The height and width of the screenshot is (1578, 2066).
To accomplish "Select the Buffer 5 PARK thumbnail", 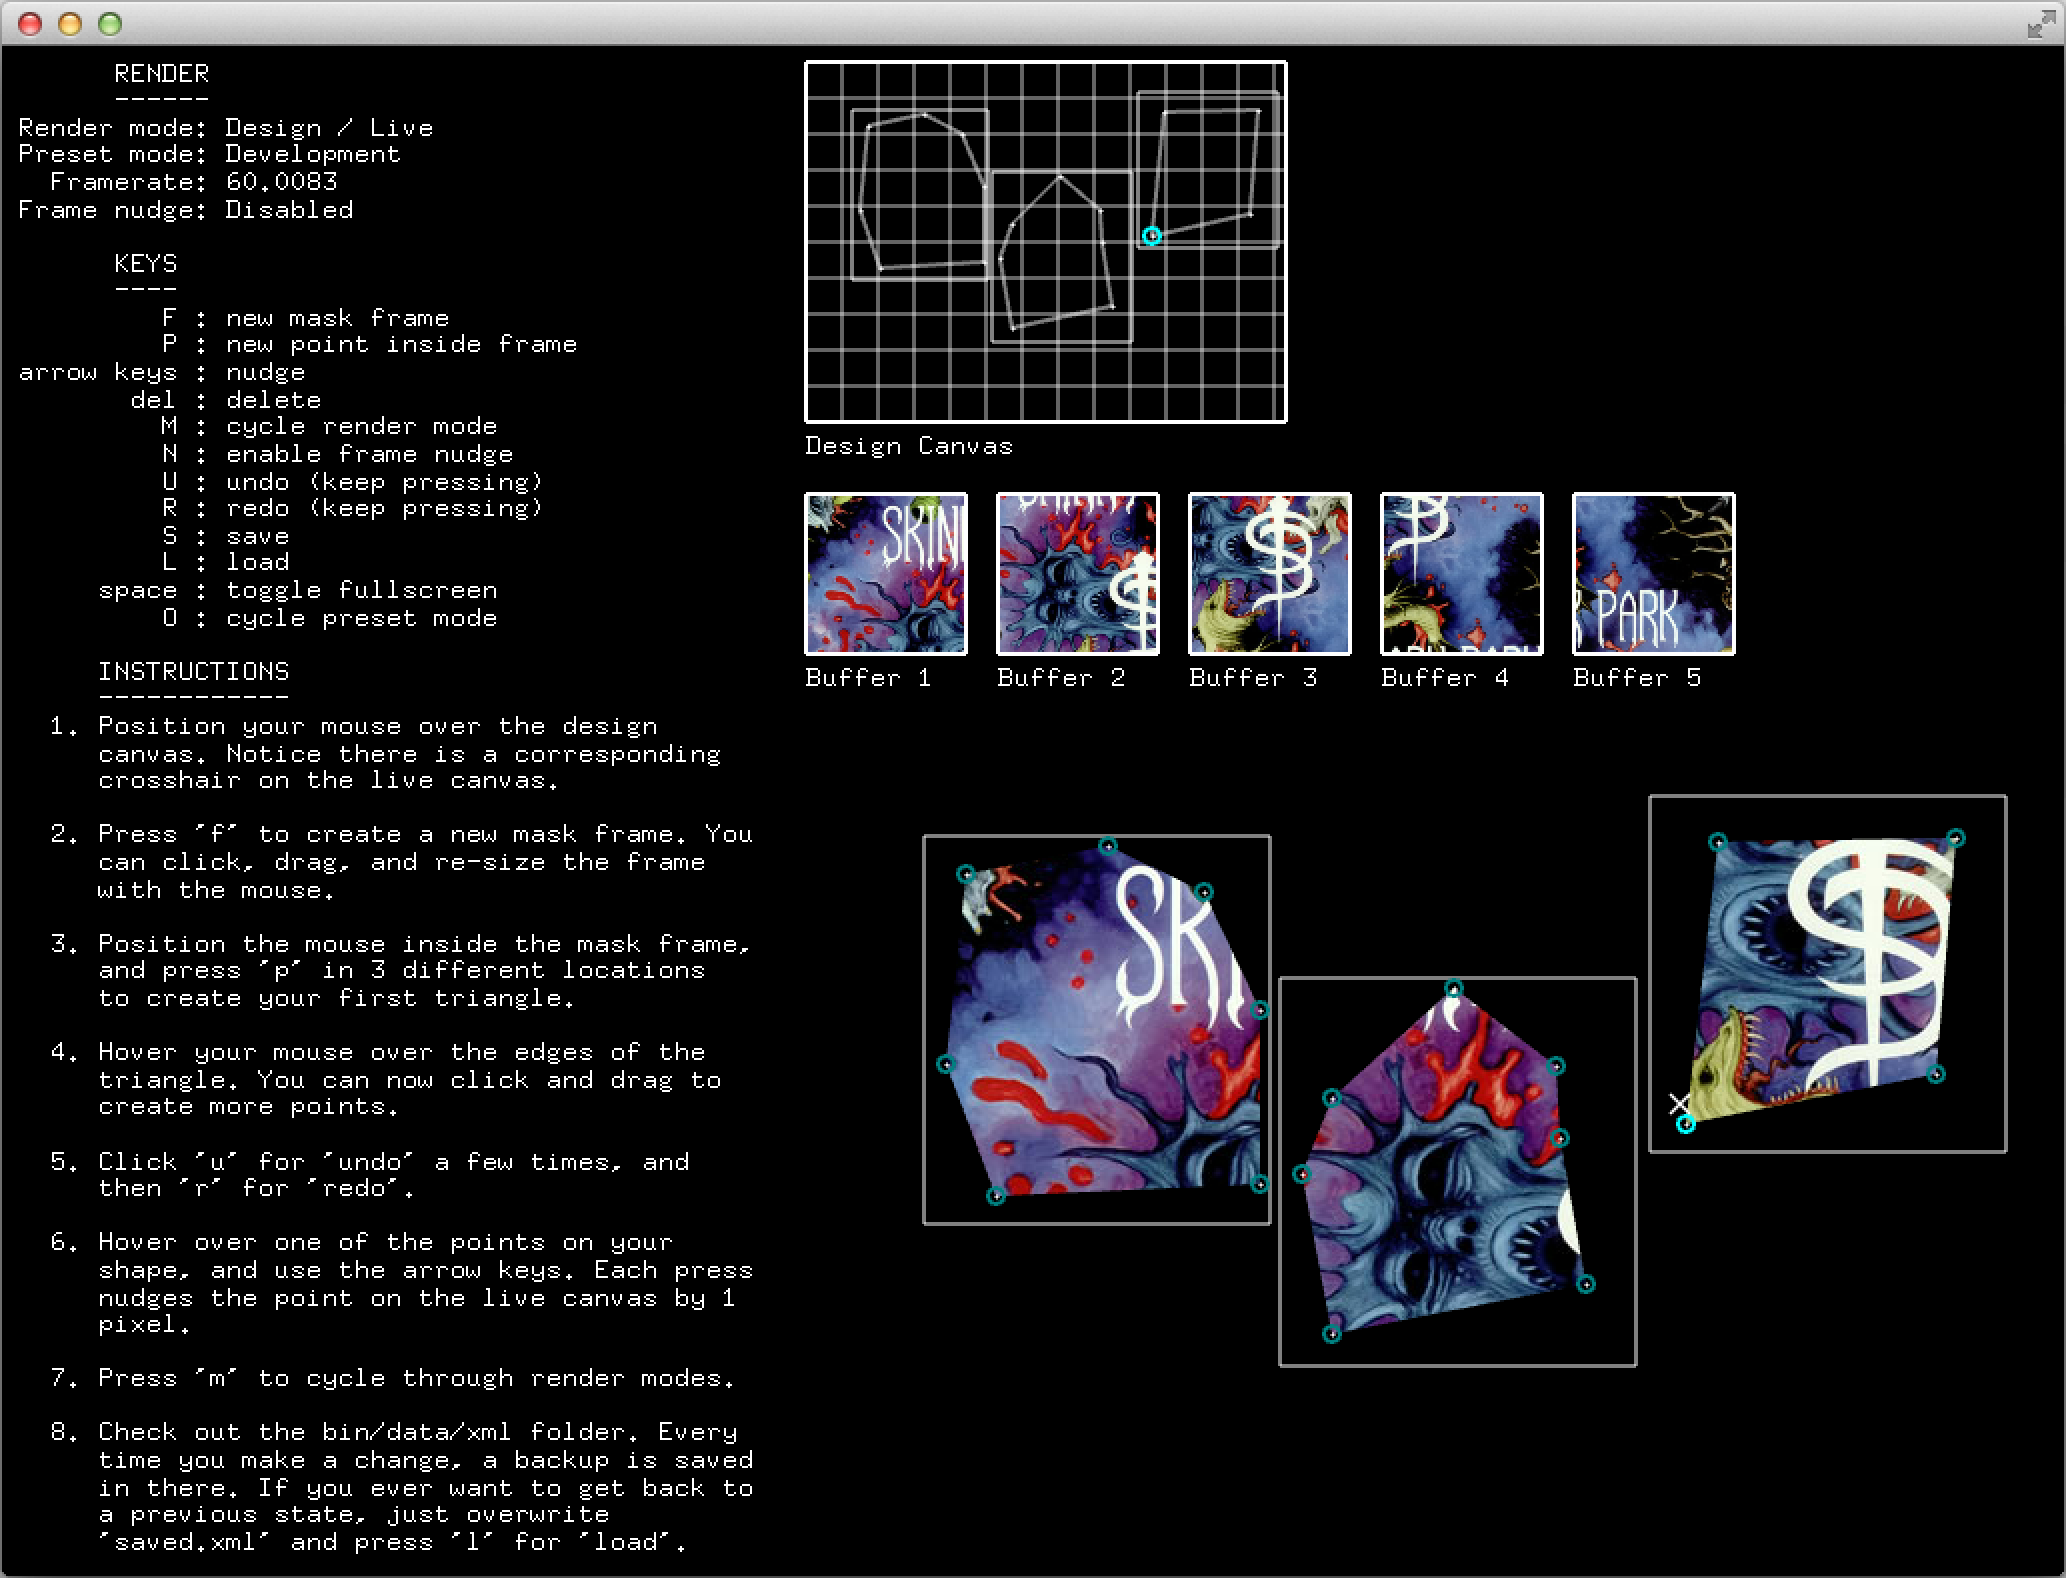I will 1654,574.
